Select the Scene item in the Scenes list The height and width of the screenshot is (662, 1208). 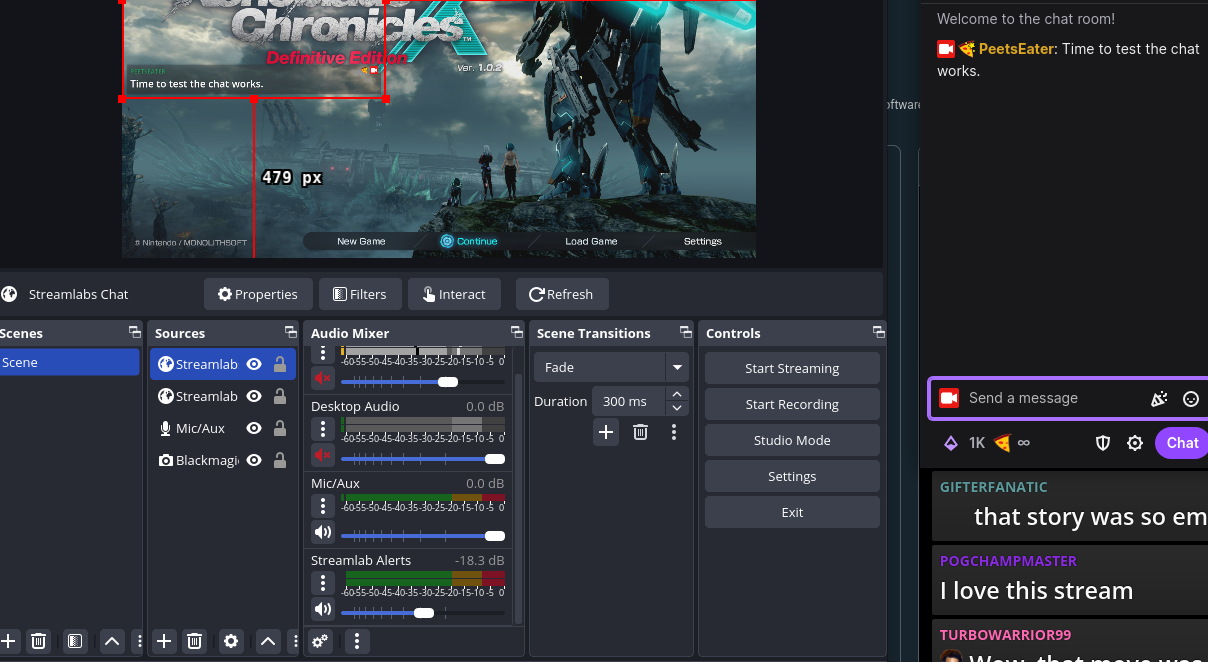tap(69, 362)
